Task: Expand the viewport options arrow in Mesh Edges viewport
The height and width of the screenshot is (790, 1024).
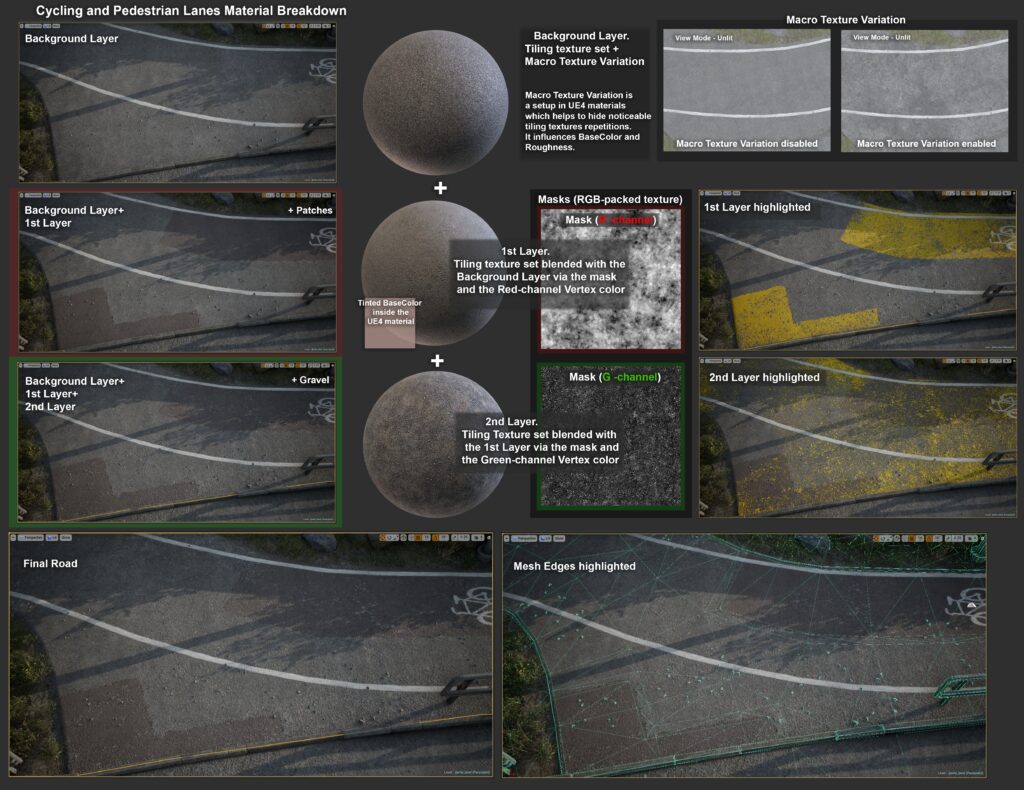Action: (x=506, y=538)
